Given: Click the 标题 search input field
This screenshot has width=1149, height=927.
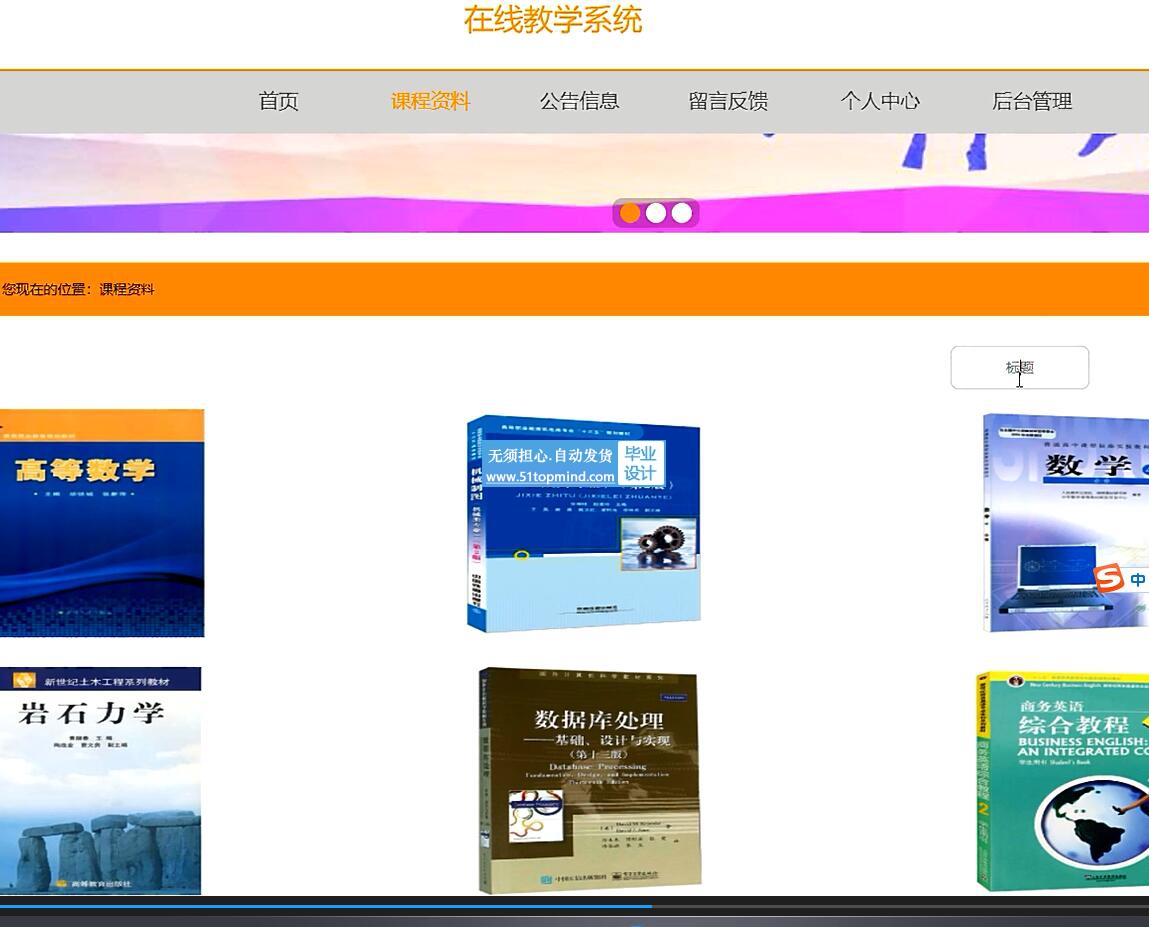Looking at the screenshot, I should [x=1019, y=367].
